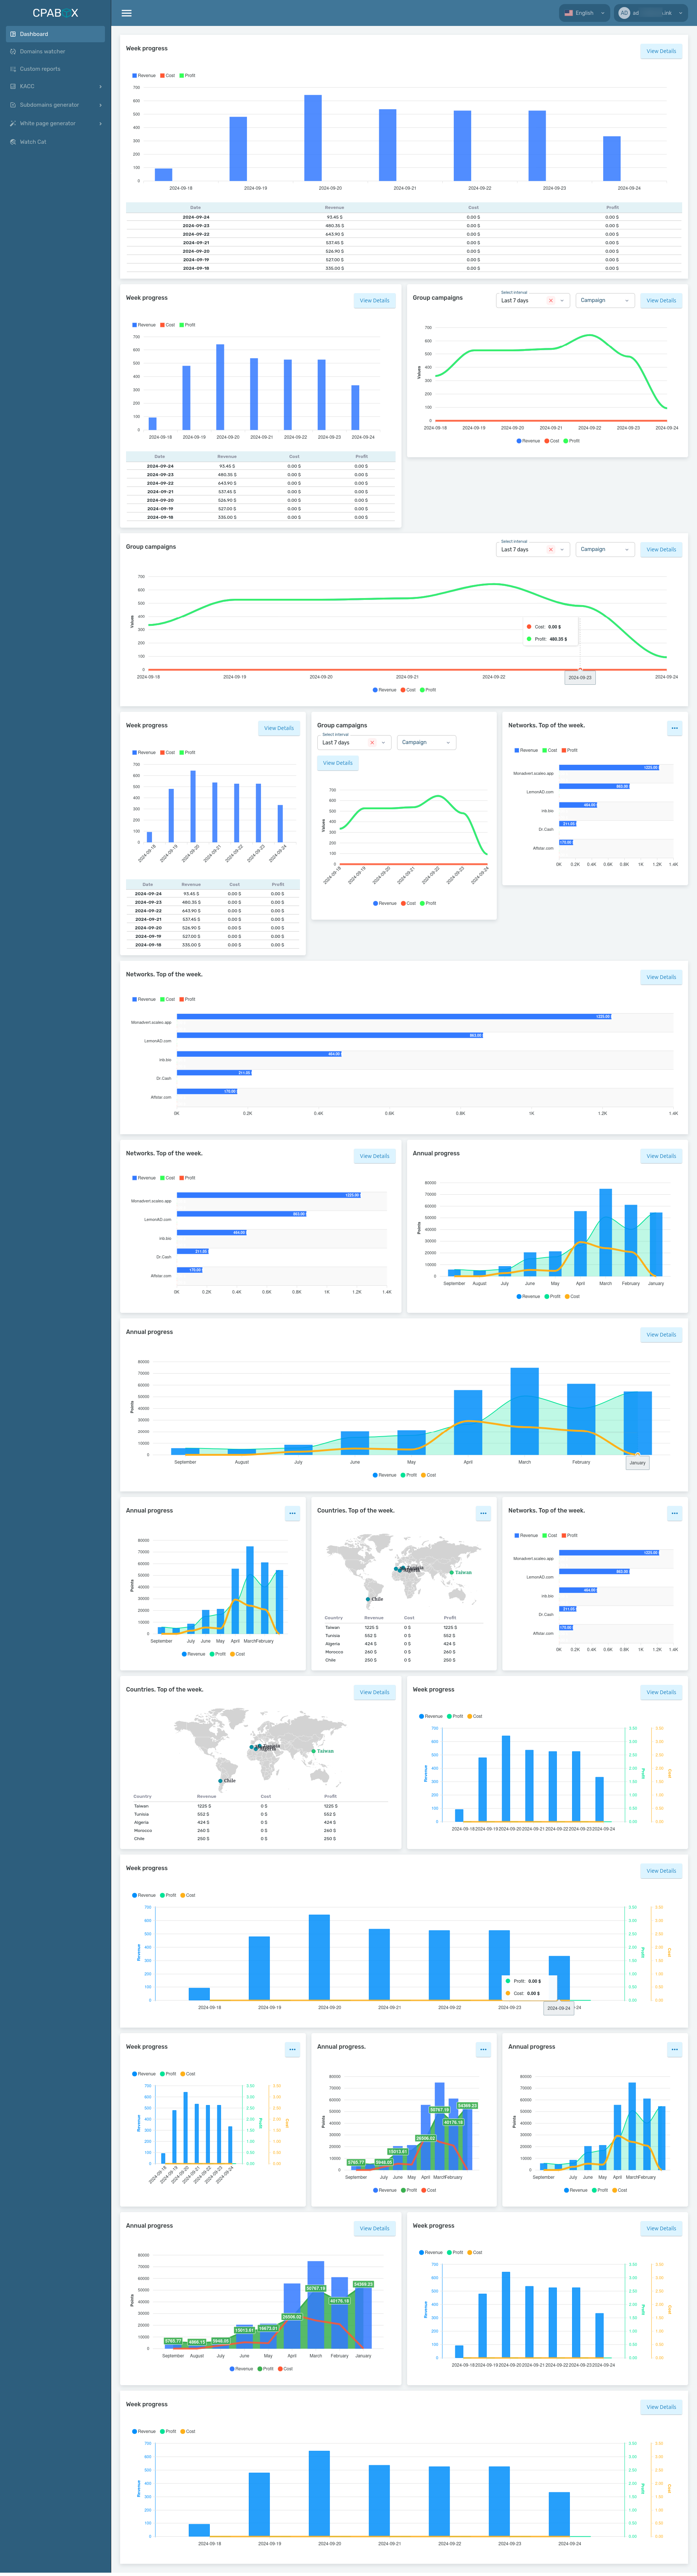Click View Details on Countries. Top of the week card

point(374,1692)
